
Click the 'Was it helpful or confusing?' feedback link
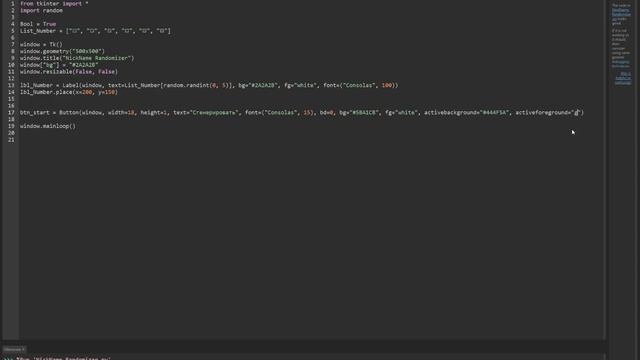click(x=623, y=78)
